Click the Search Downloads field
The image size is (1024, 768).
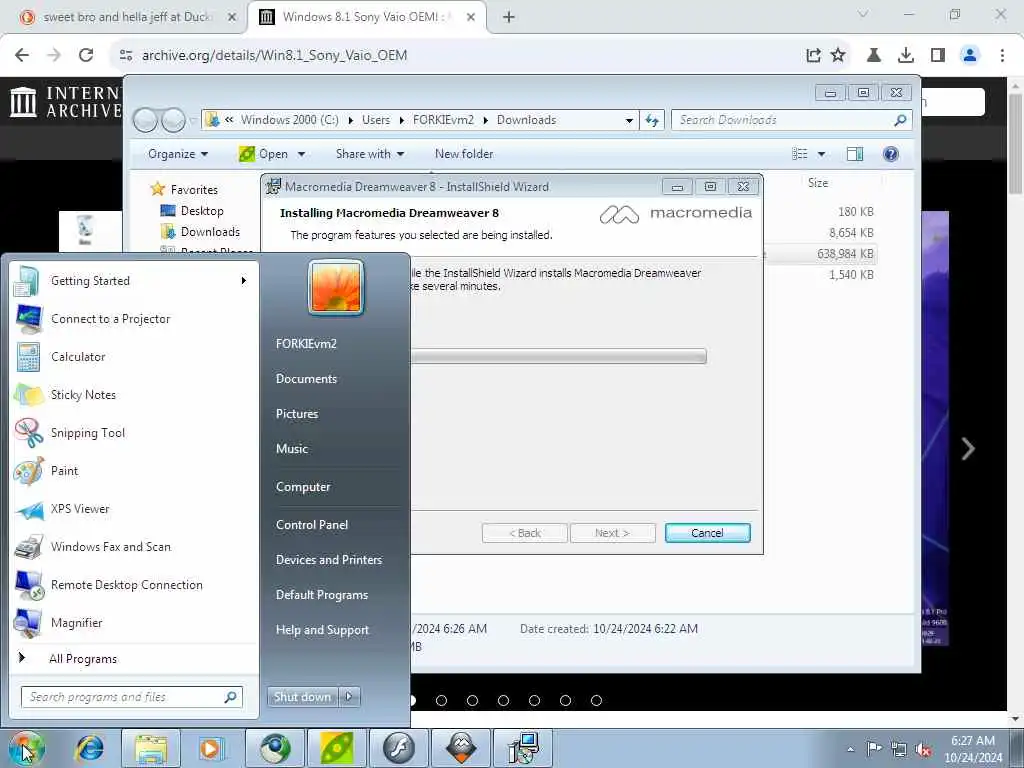[x=792, y=120]
